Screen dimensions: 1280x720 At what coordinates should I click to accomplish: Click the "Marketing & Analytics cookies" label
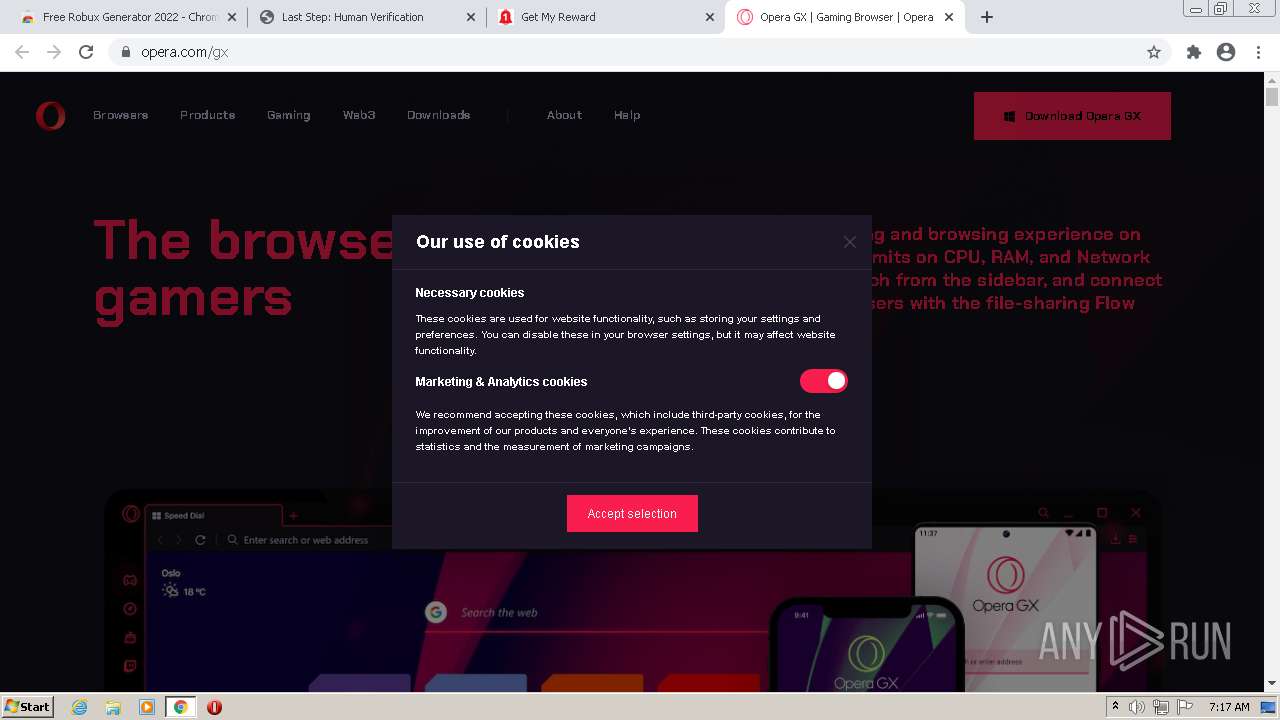pos(501,382)
